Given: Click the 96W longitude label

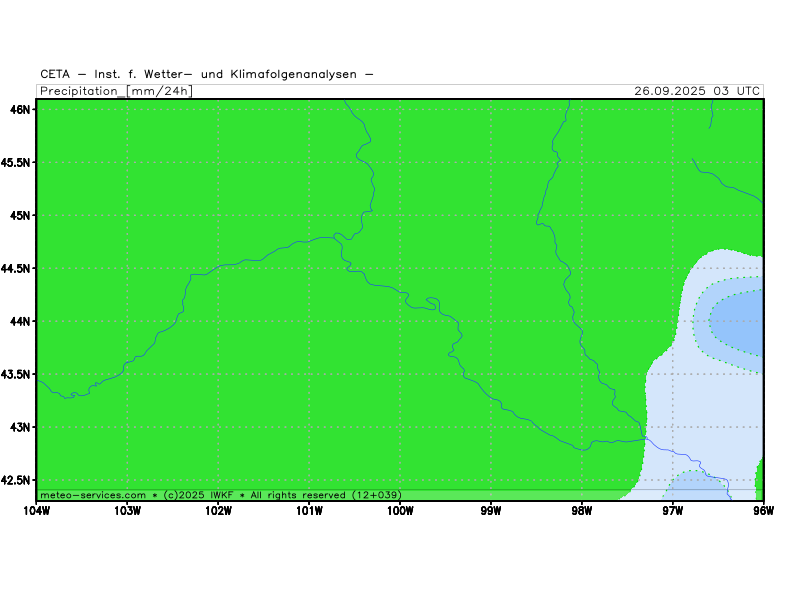Looking at the screenshot, I should coord(763,511).
